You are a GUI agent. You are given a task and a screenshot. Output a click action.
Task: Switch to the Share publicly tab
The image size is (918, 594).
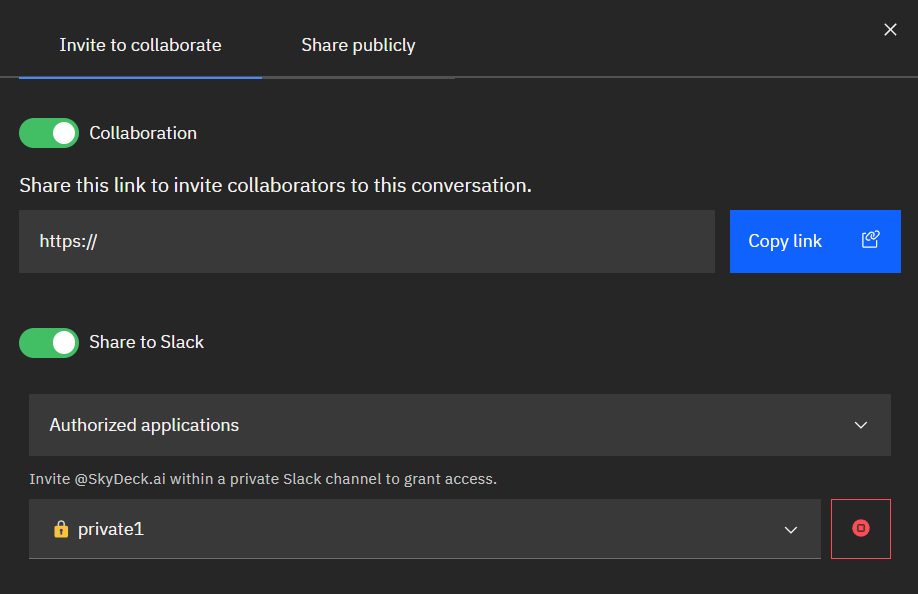(358, 45)
